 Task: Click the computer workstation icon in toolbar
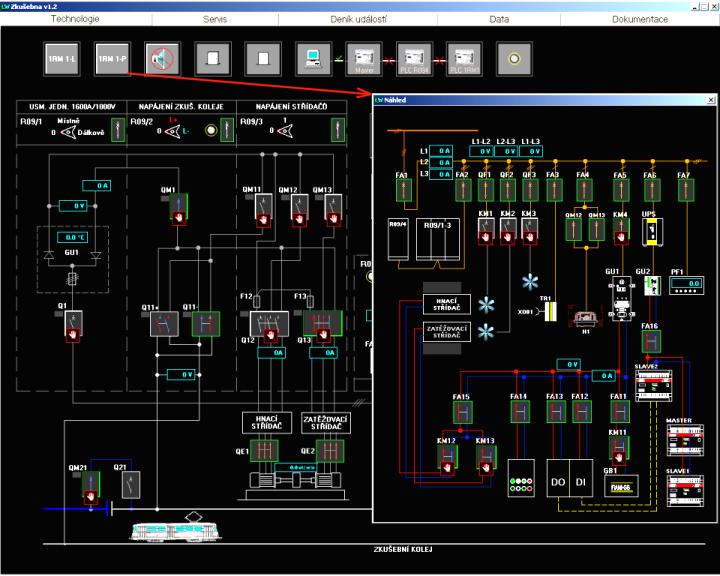(313, 59)
